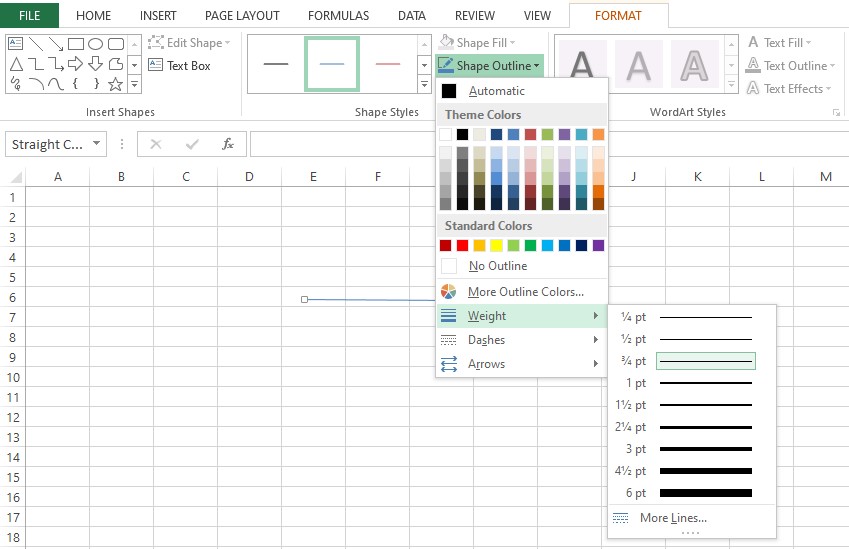This screenshot has width=849, height=549.
Task: Pick the standard purple color swatch
Action: [x=598, y=246]
